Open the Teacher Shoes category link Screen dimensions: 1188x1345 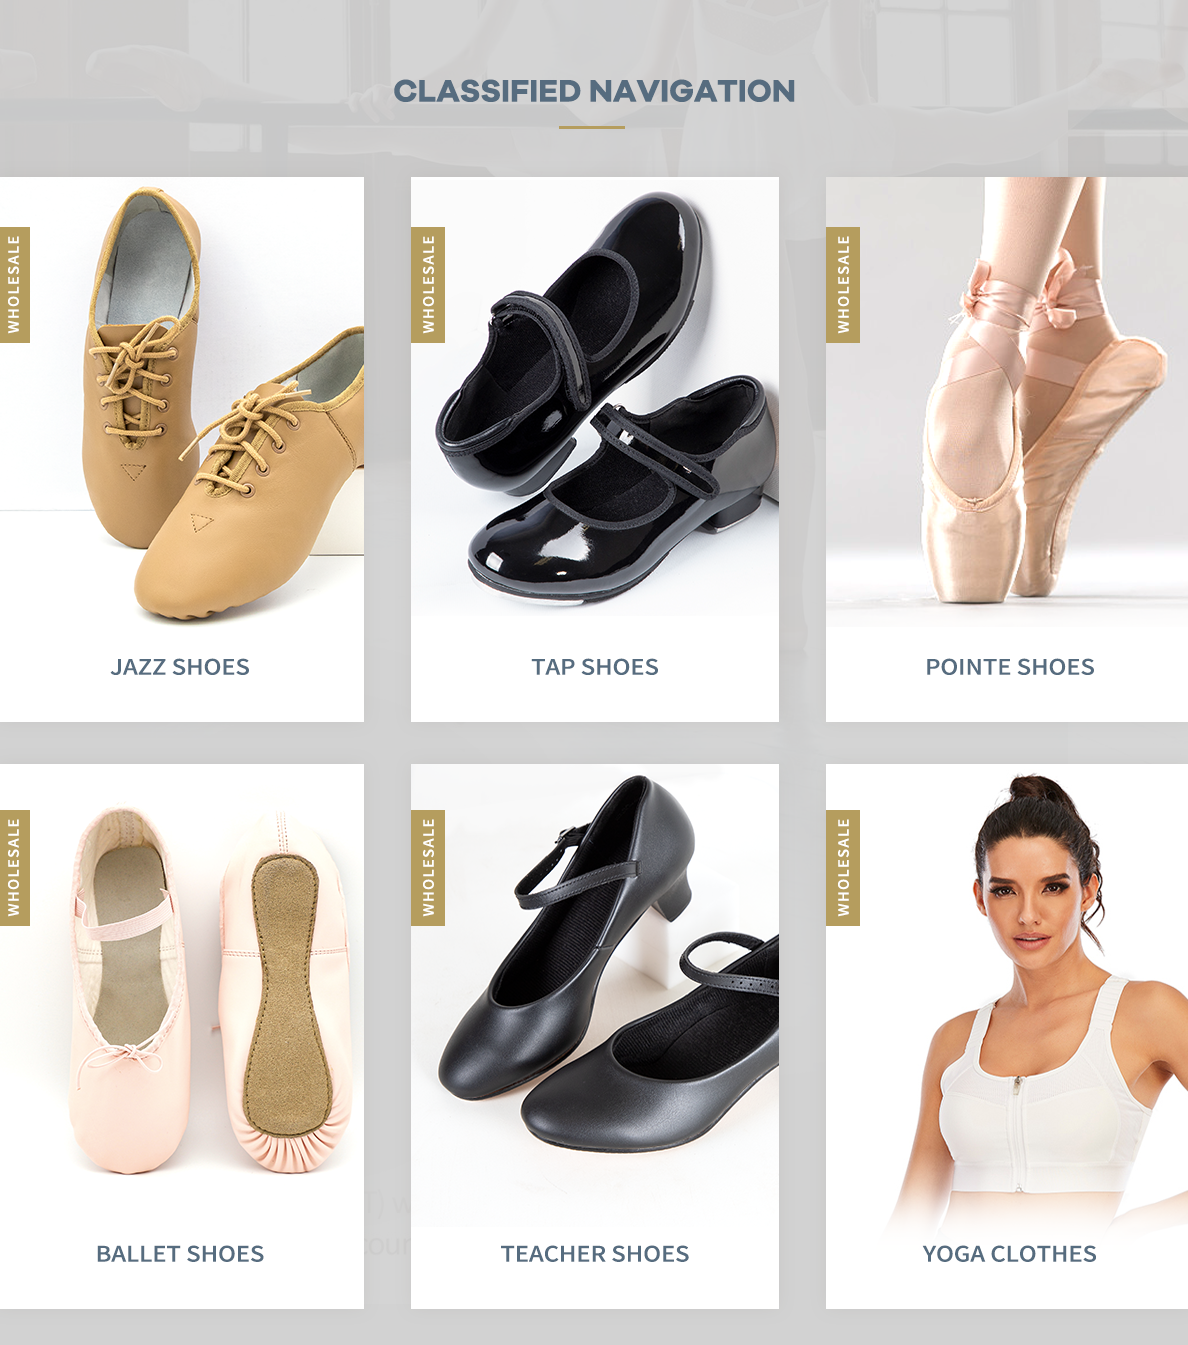pyautogui.click(x=595, y=1254)
